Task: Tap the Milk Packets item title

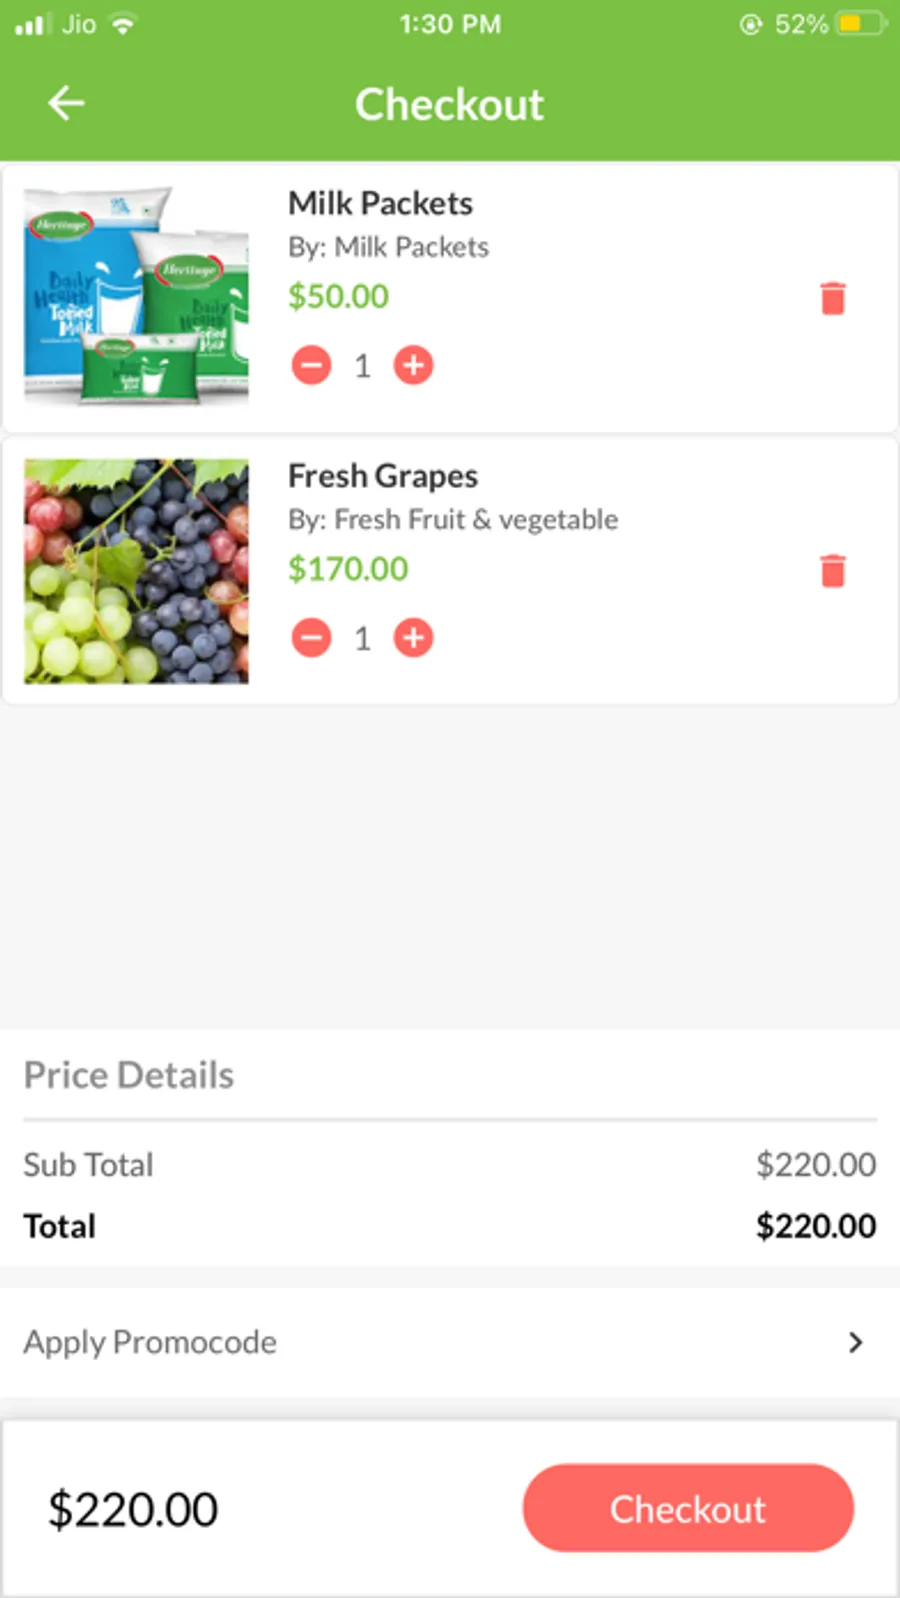Action: click(380, 203)
